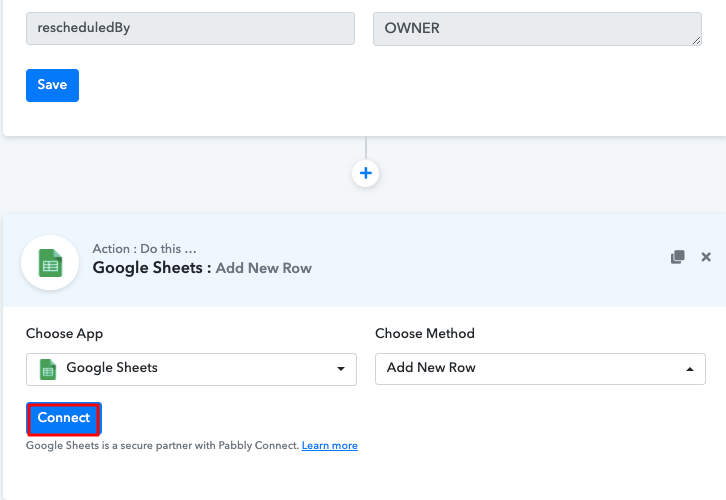Viewport: 726px width, 500px height.
Task: Click the Choose Method label
Action: click(x=425, y=333)
